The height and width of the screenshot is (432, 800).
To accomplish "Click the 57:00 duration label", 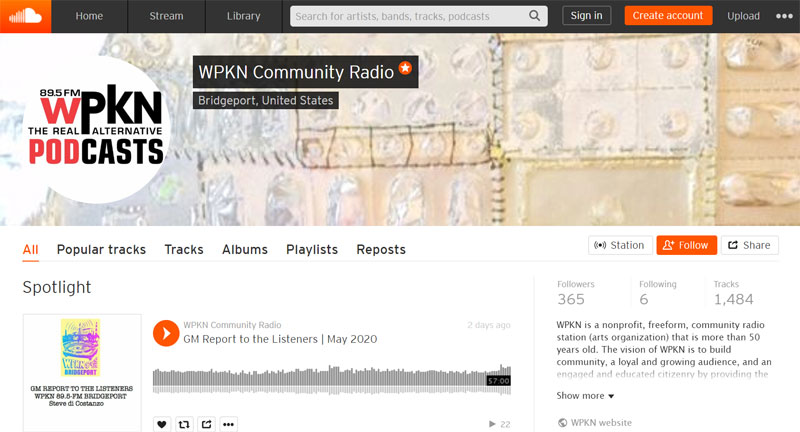I will 498,381.
